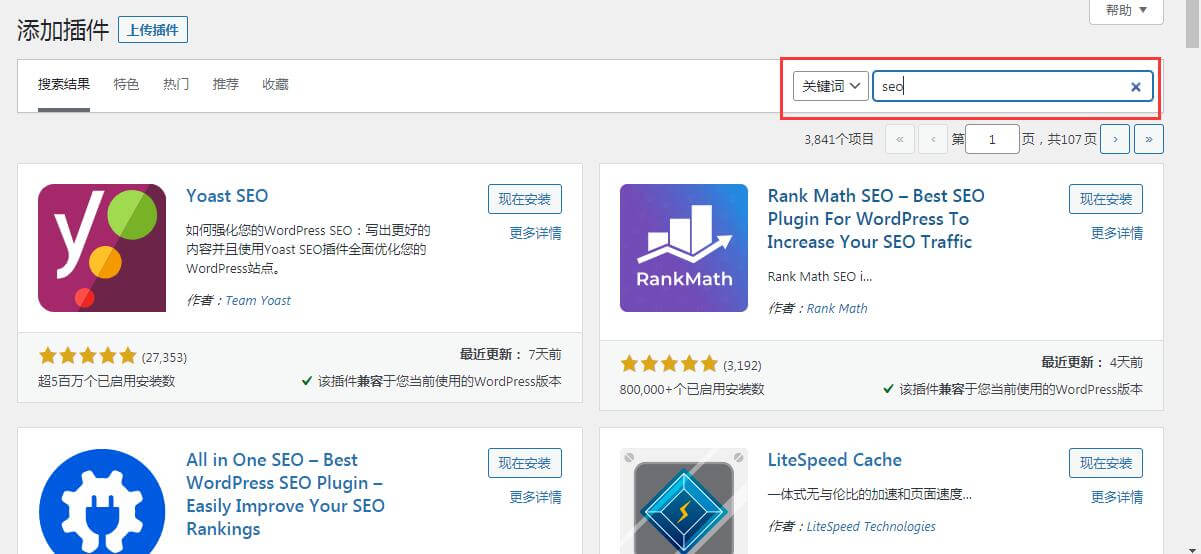
Task: Switch to the 特色 tab
Action: (x=126, y=85)
